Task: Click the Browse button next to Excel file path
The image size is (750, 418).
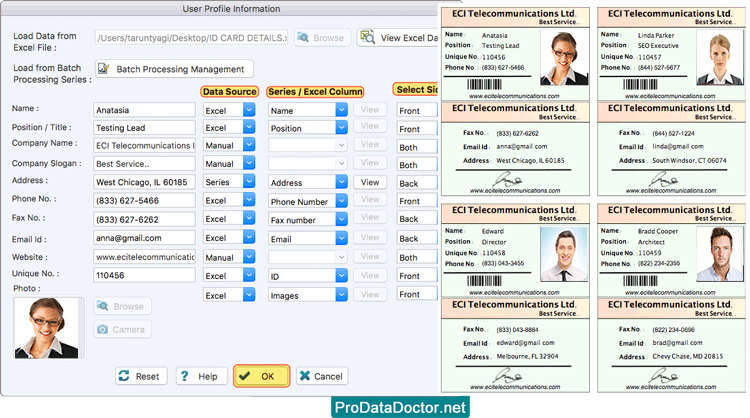Action: [322, 38]
